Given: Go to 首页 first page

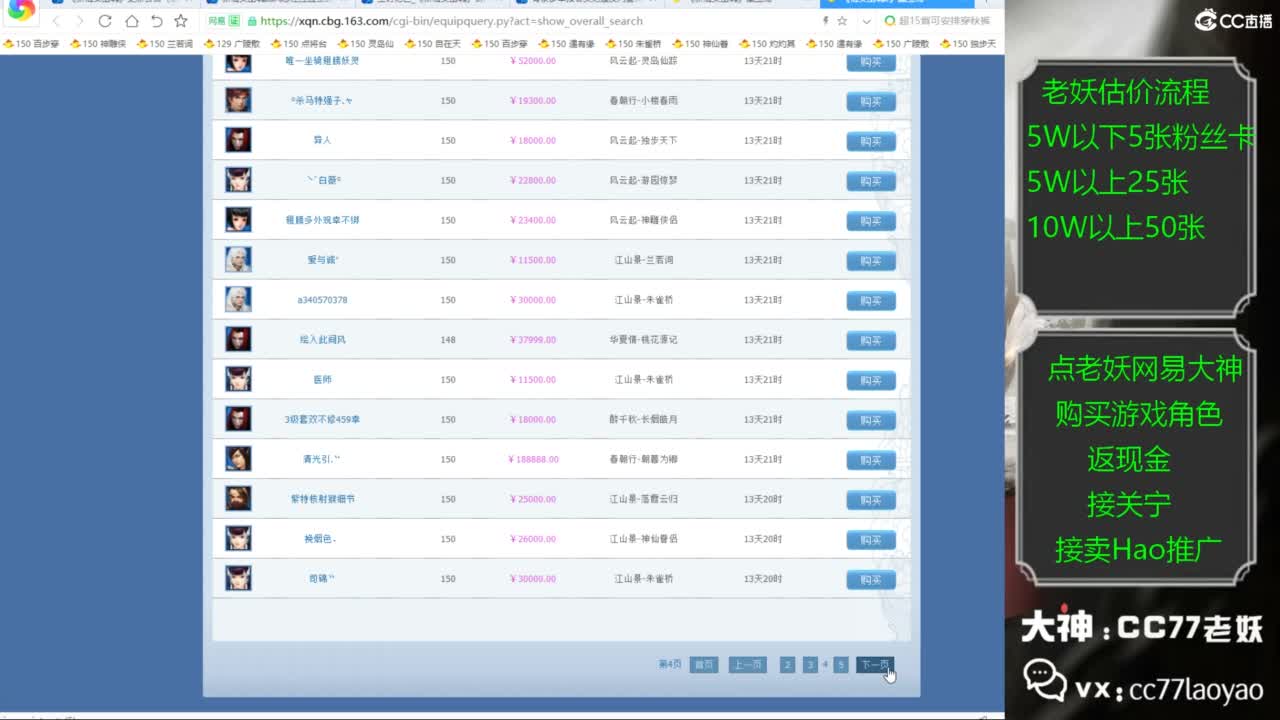Looking at the screenshot, I should pos(704,665).
